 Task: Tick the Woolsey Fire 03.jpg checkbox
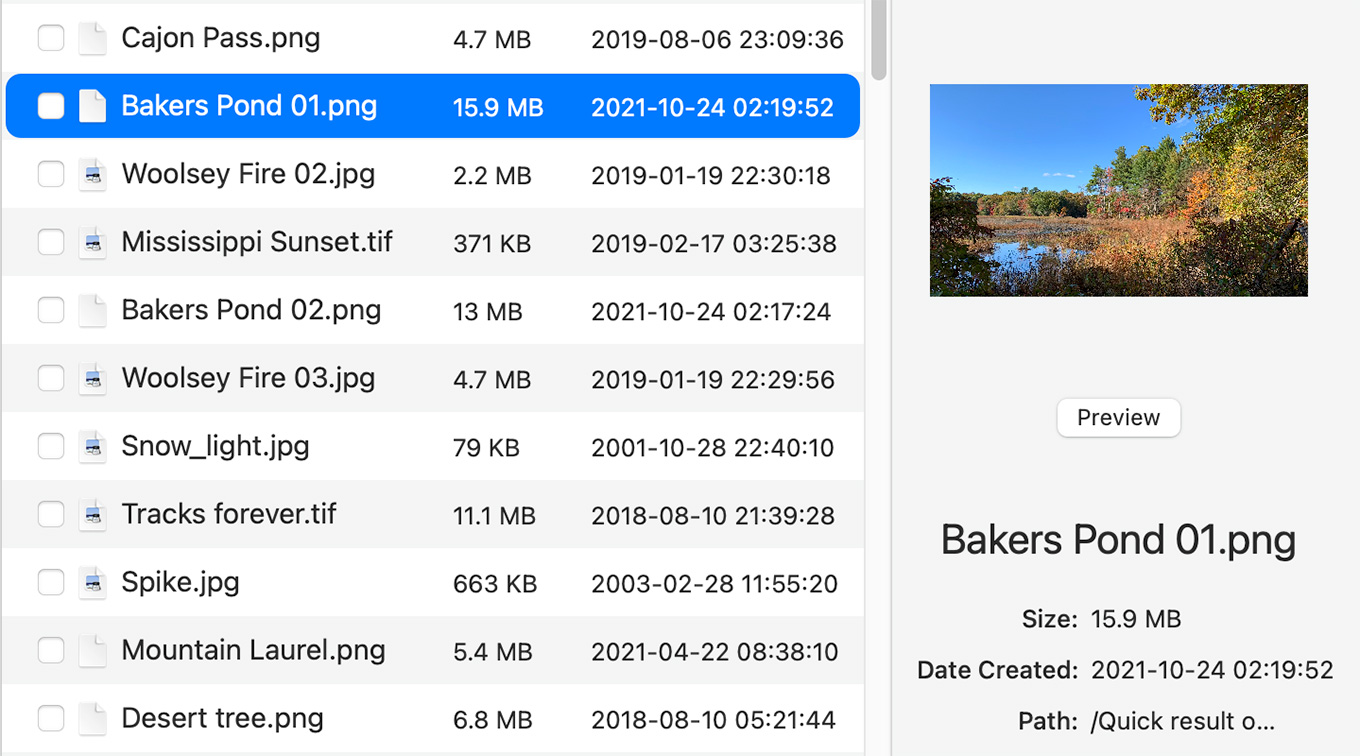tap(51, 379)
